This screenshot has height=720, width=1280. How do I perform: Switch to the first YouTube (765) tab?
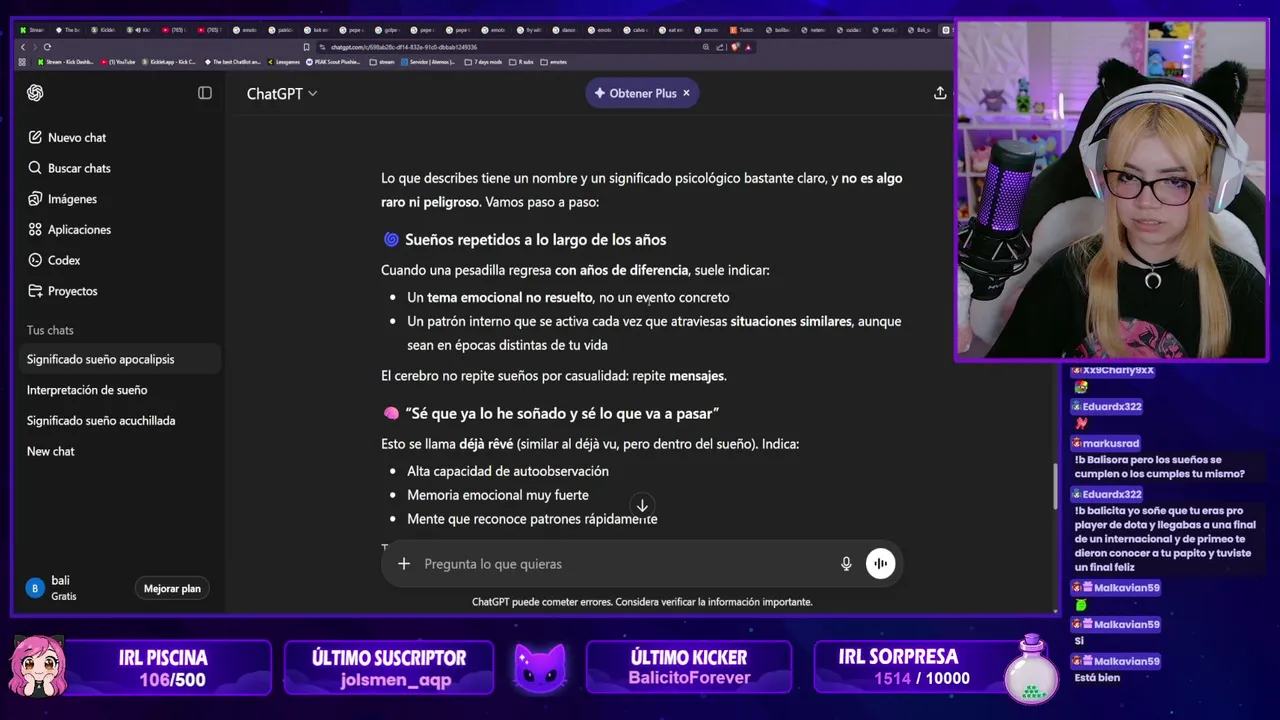[x=173, y=30]
